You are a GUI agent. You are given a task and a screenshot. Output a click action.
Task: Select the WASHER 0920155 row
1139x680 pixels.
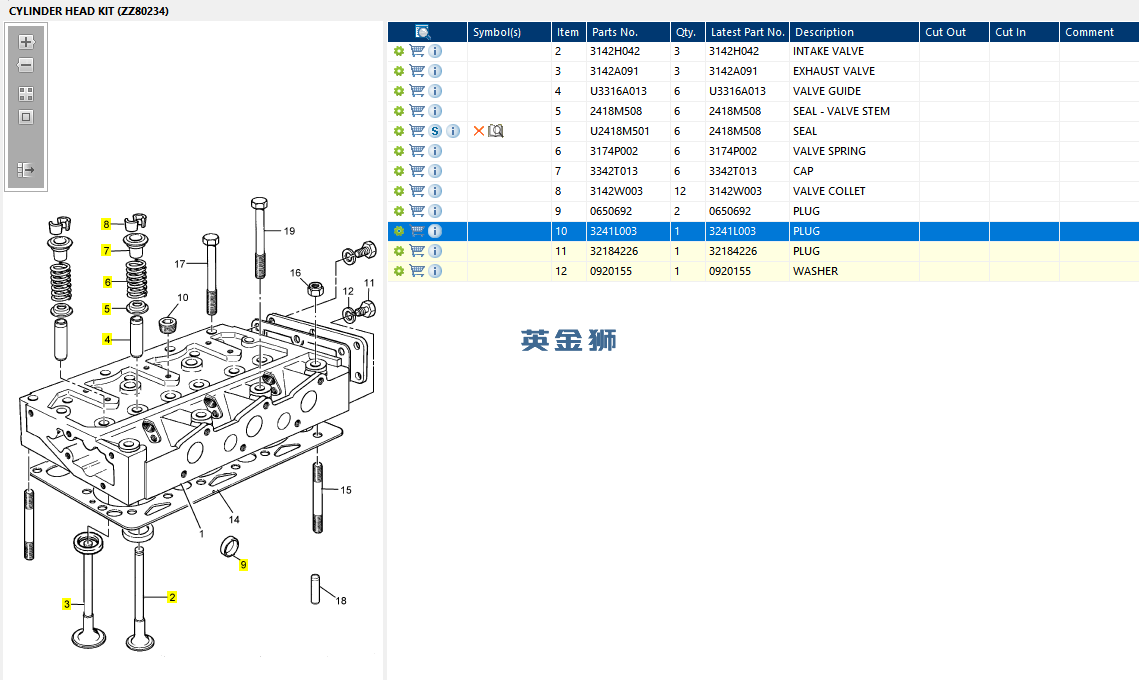tap(763, 271)
